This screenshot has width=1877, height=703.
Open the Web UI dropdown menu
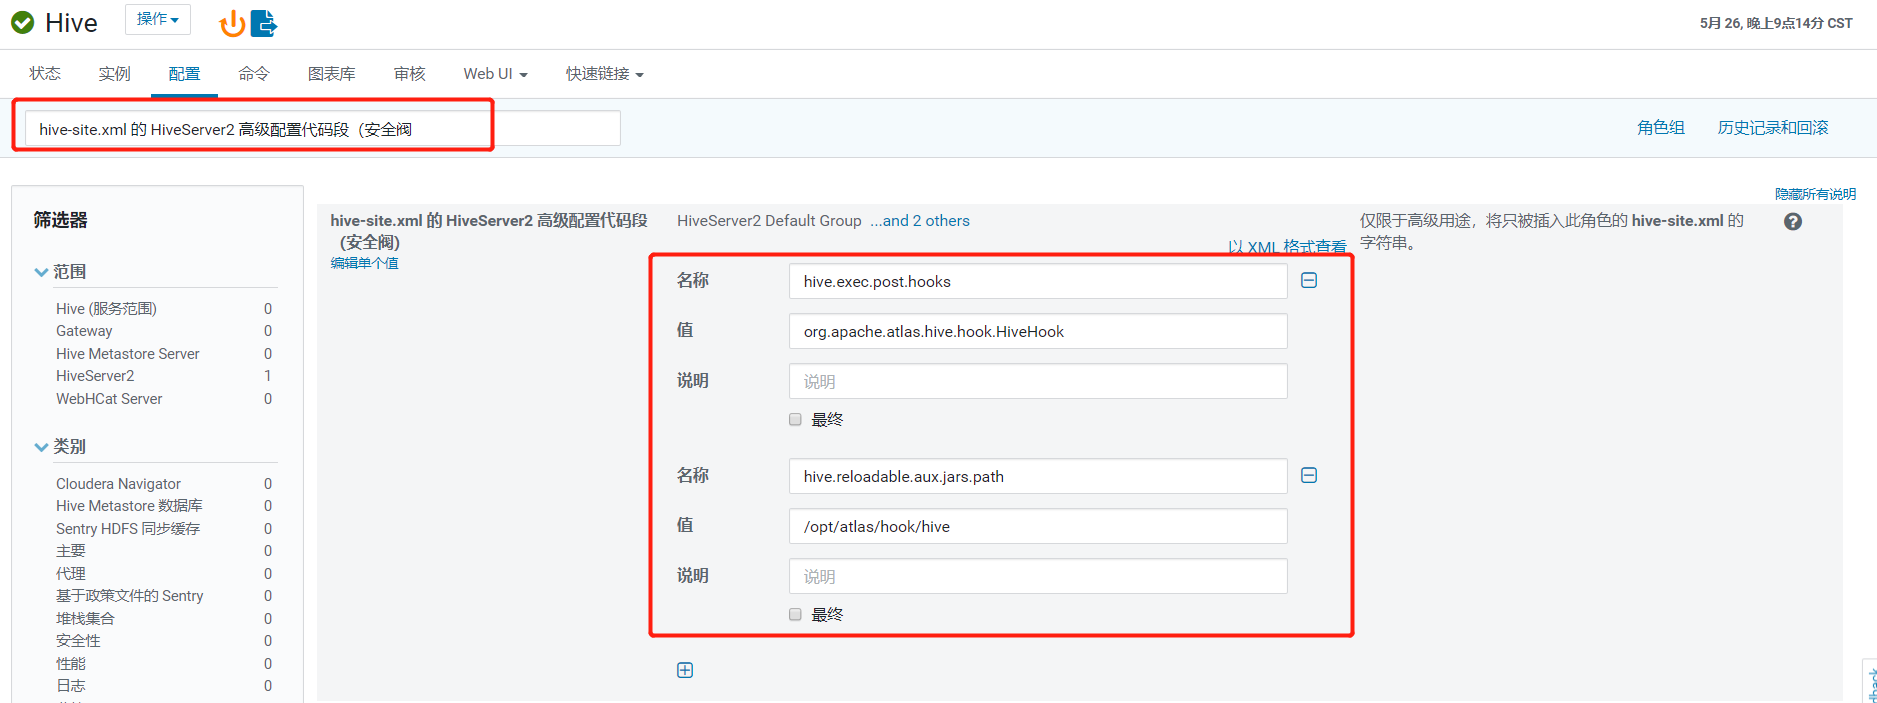coord(495,74)
